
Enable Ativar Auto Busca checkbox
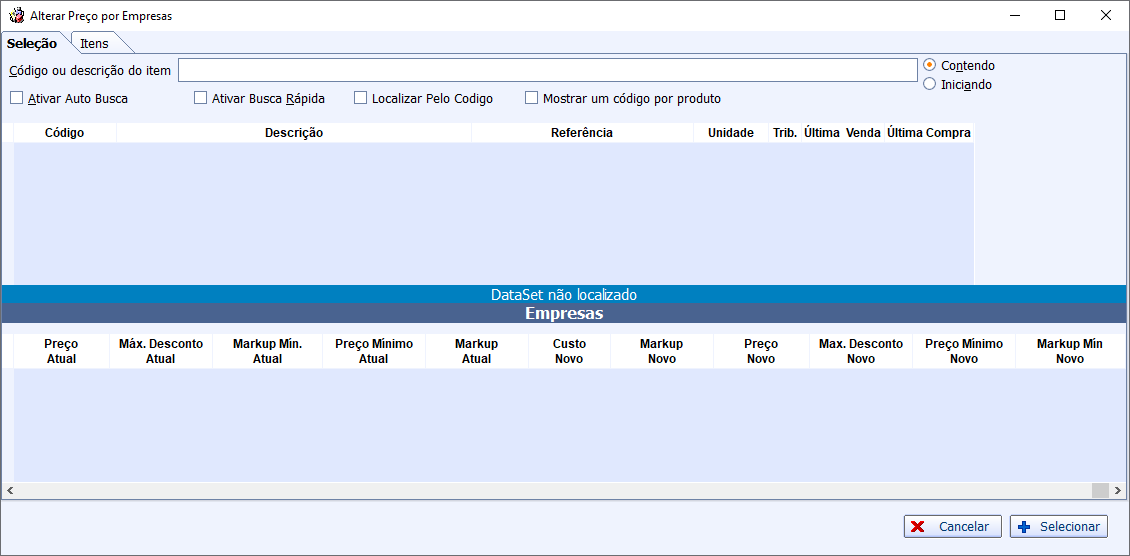[x=17, y=98]
